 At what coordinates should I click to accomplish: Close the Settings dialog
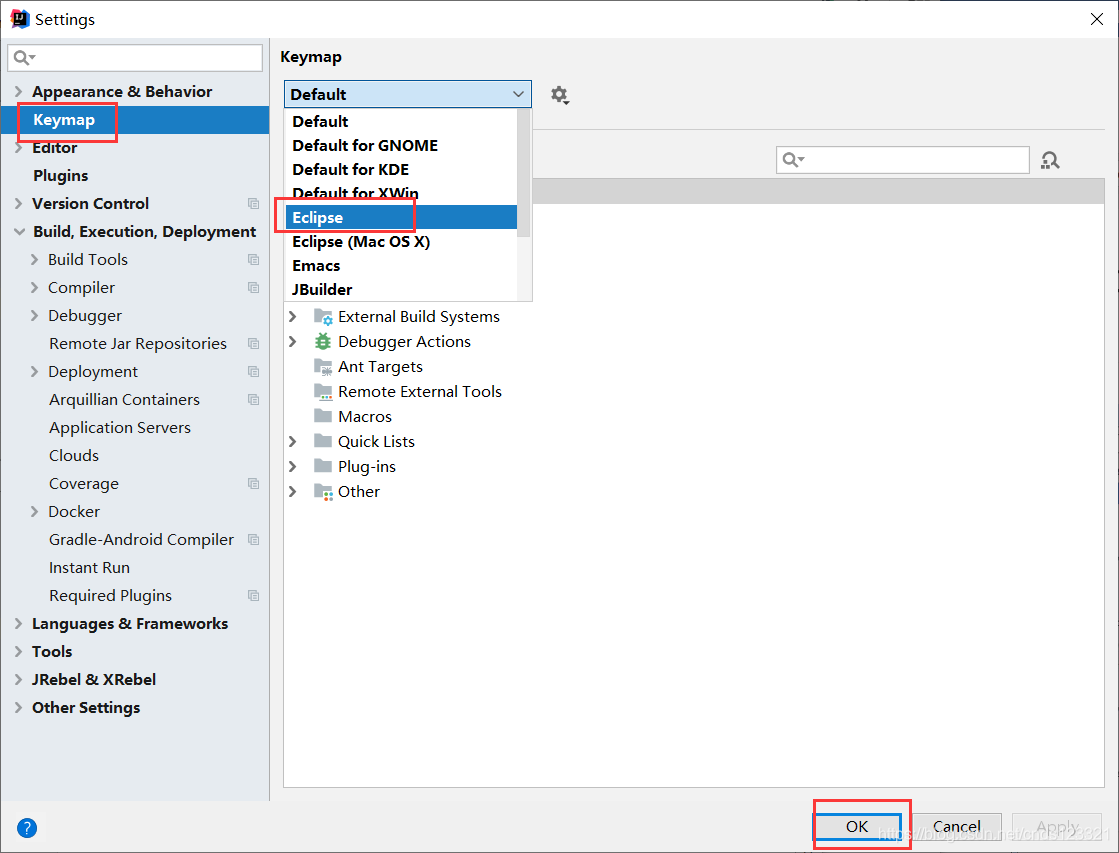click(x=1097, y=19)
